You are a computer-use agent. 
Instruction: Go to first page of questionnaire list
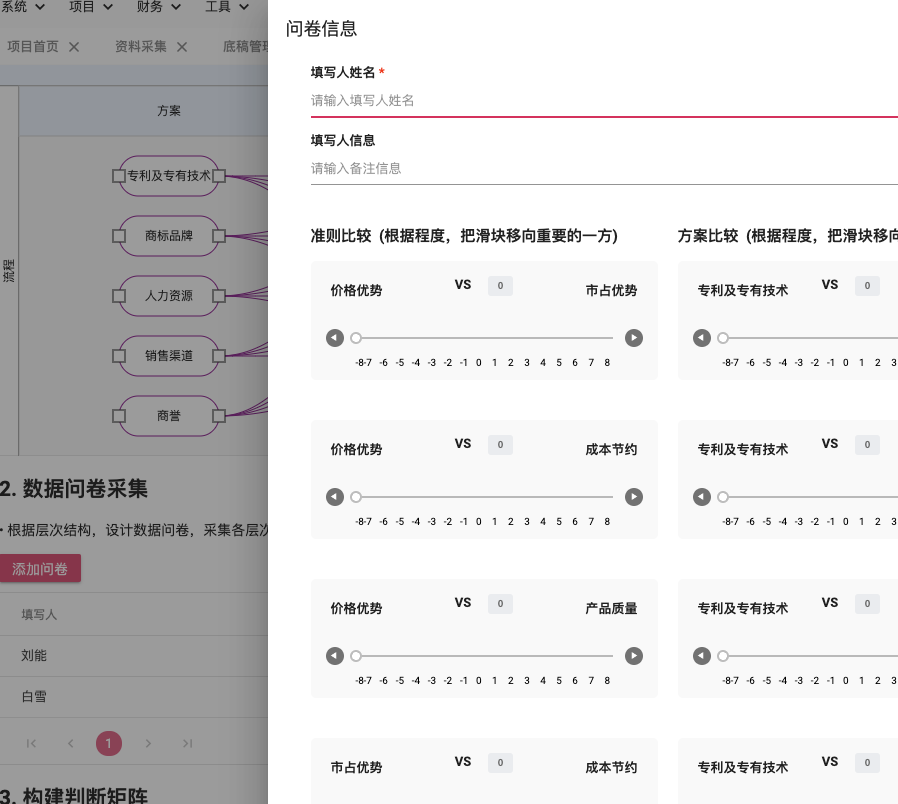[x=31, y=743]
